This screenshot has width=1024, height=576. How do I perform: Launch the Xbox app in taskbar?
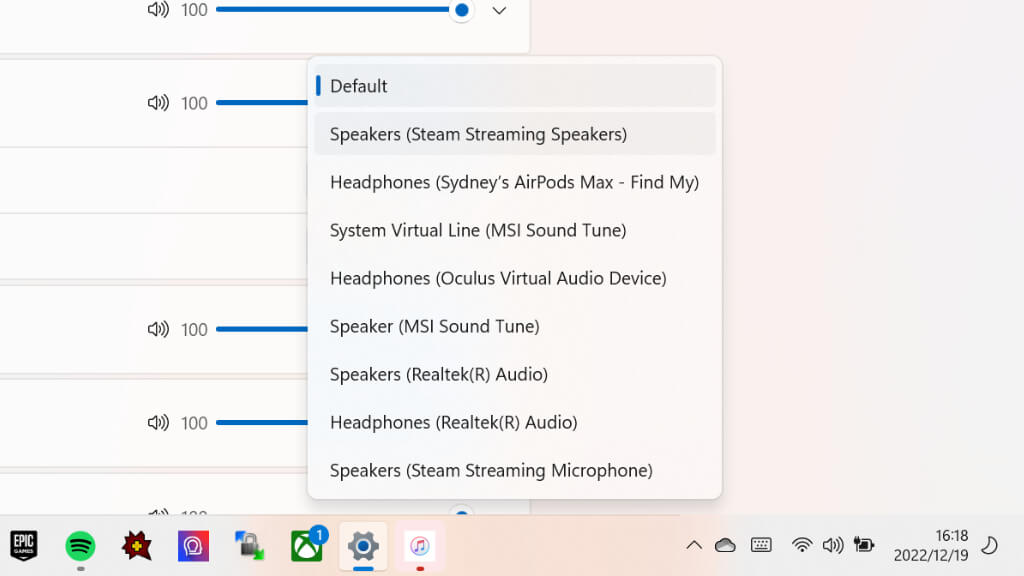pos(306,546)
